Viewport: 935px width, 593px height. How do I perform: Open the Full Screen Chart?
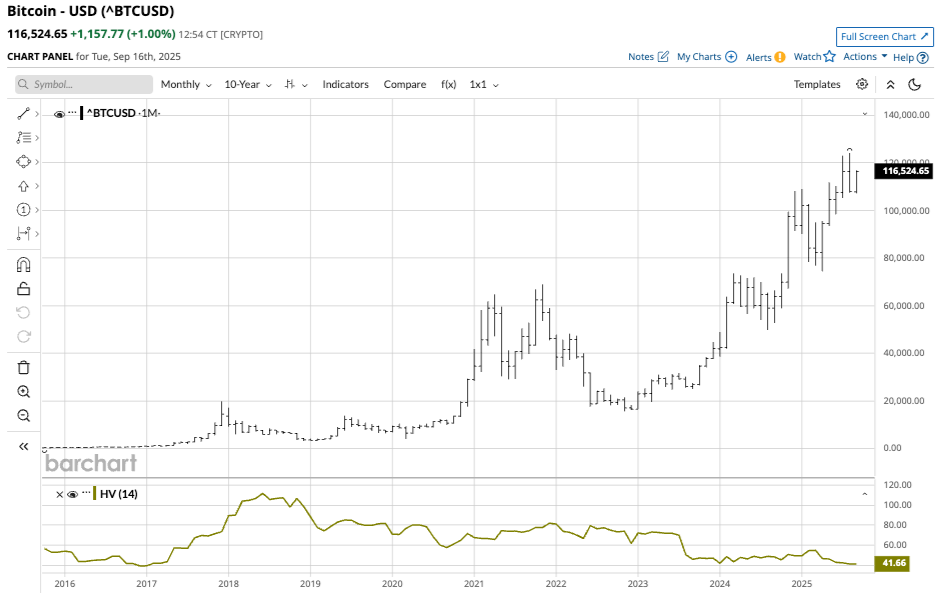[x=884, y=36]
